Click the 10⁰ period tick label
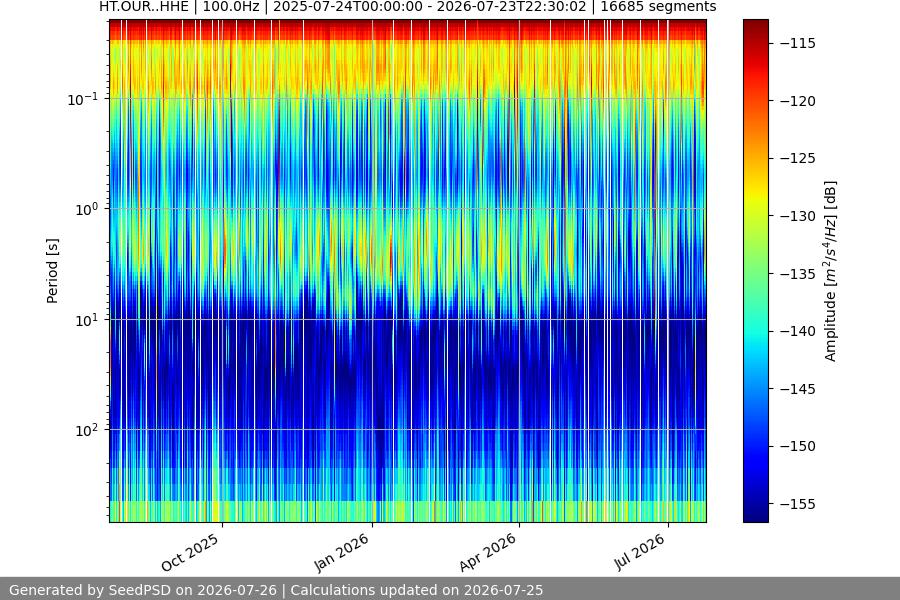 pyautogui.click(x=87, y=209)
